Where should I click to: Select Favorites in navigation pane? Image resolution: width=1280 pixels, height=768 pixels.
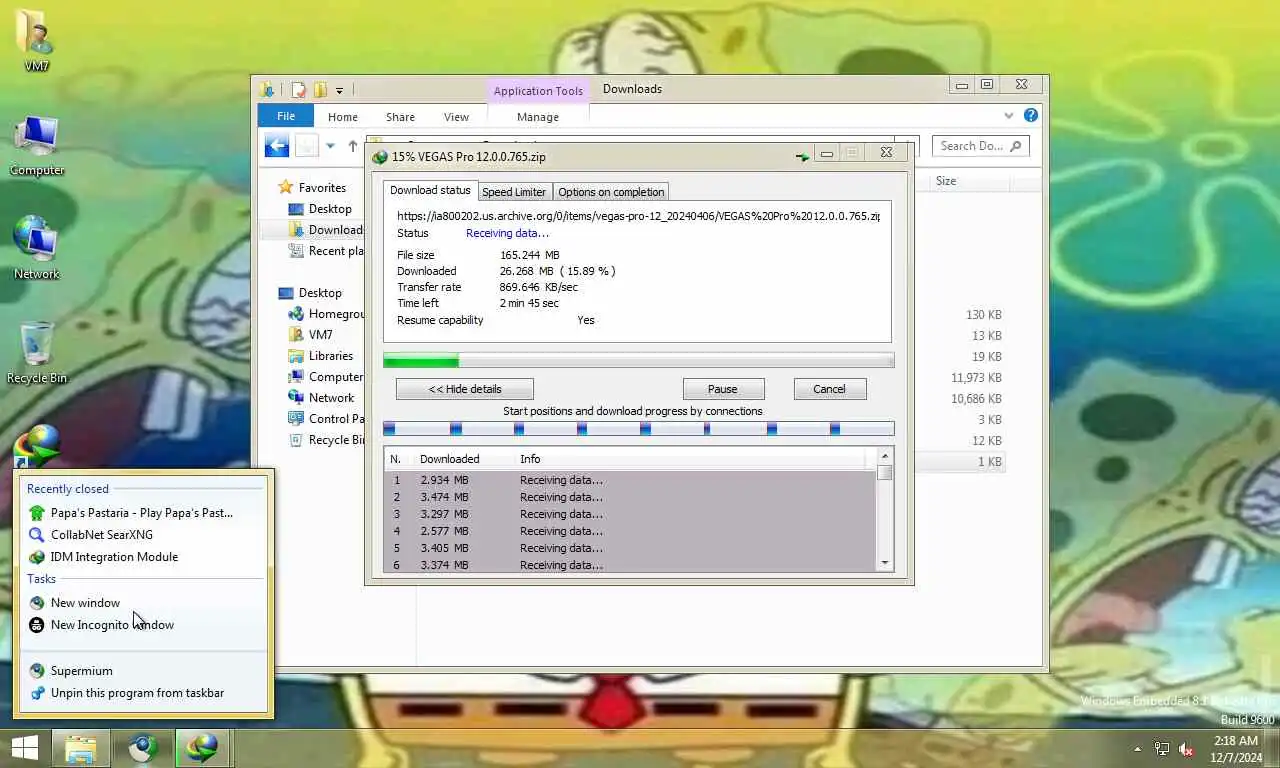312,188
